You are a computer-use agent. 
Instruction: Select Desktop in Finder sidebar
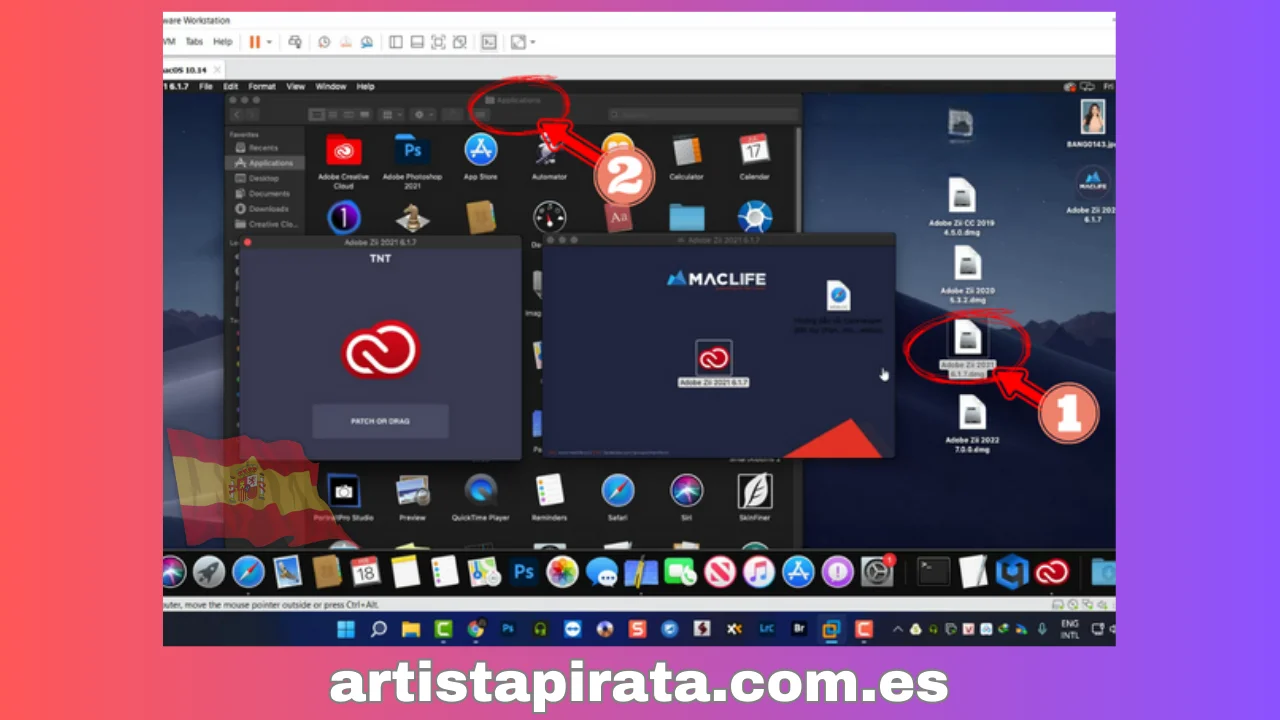click(264, 178)
